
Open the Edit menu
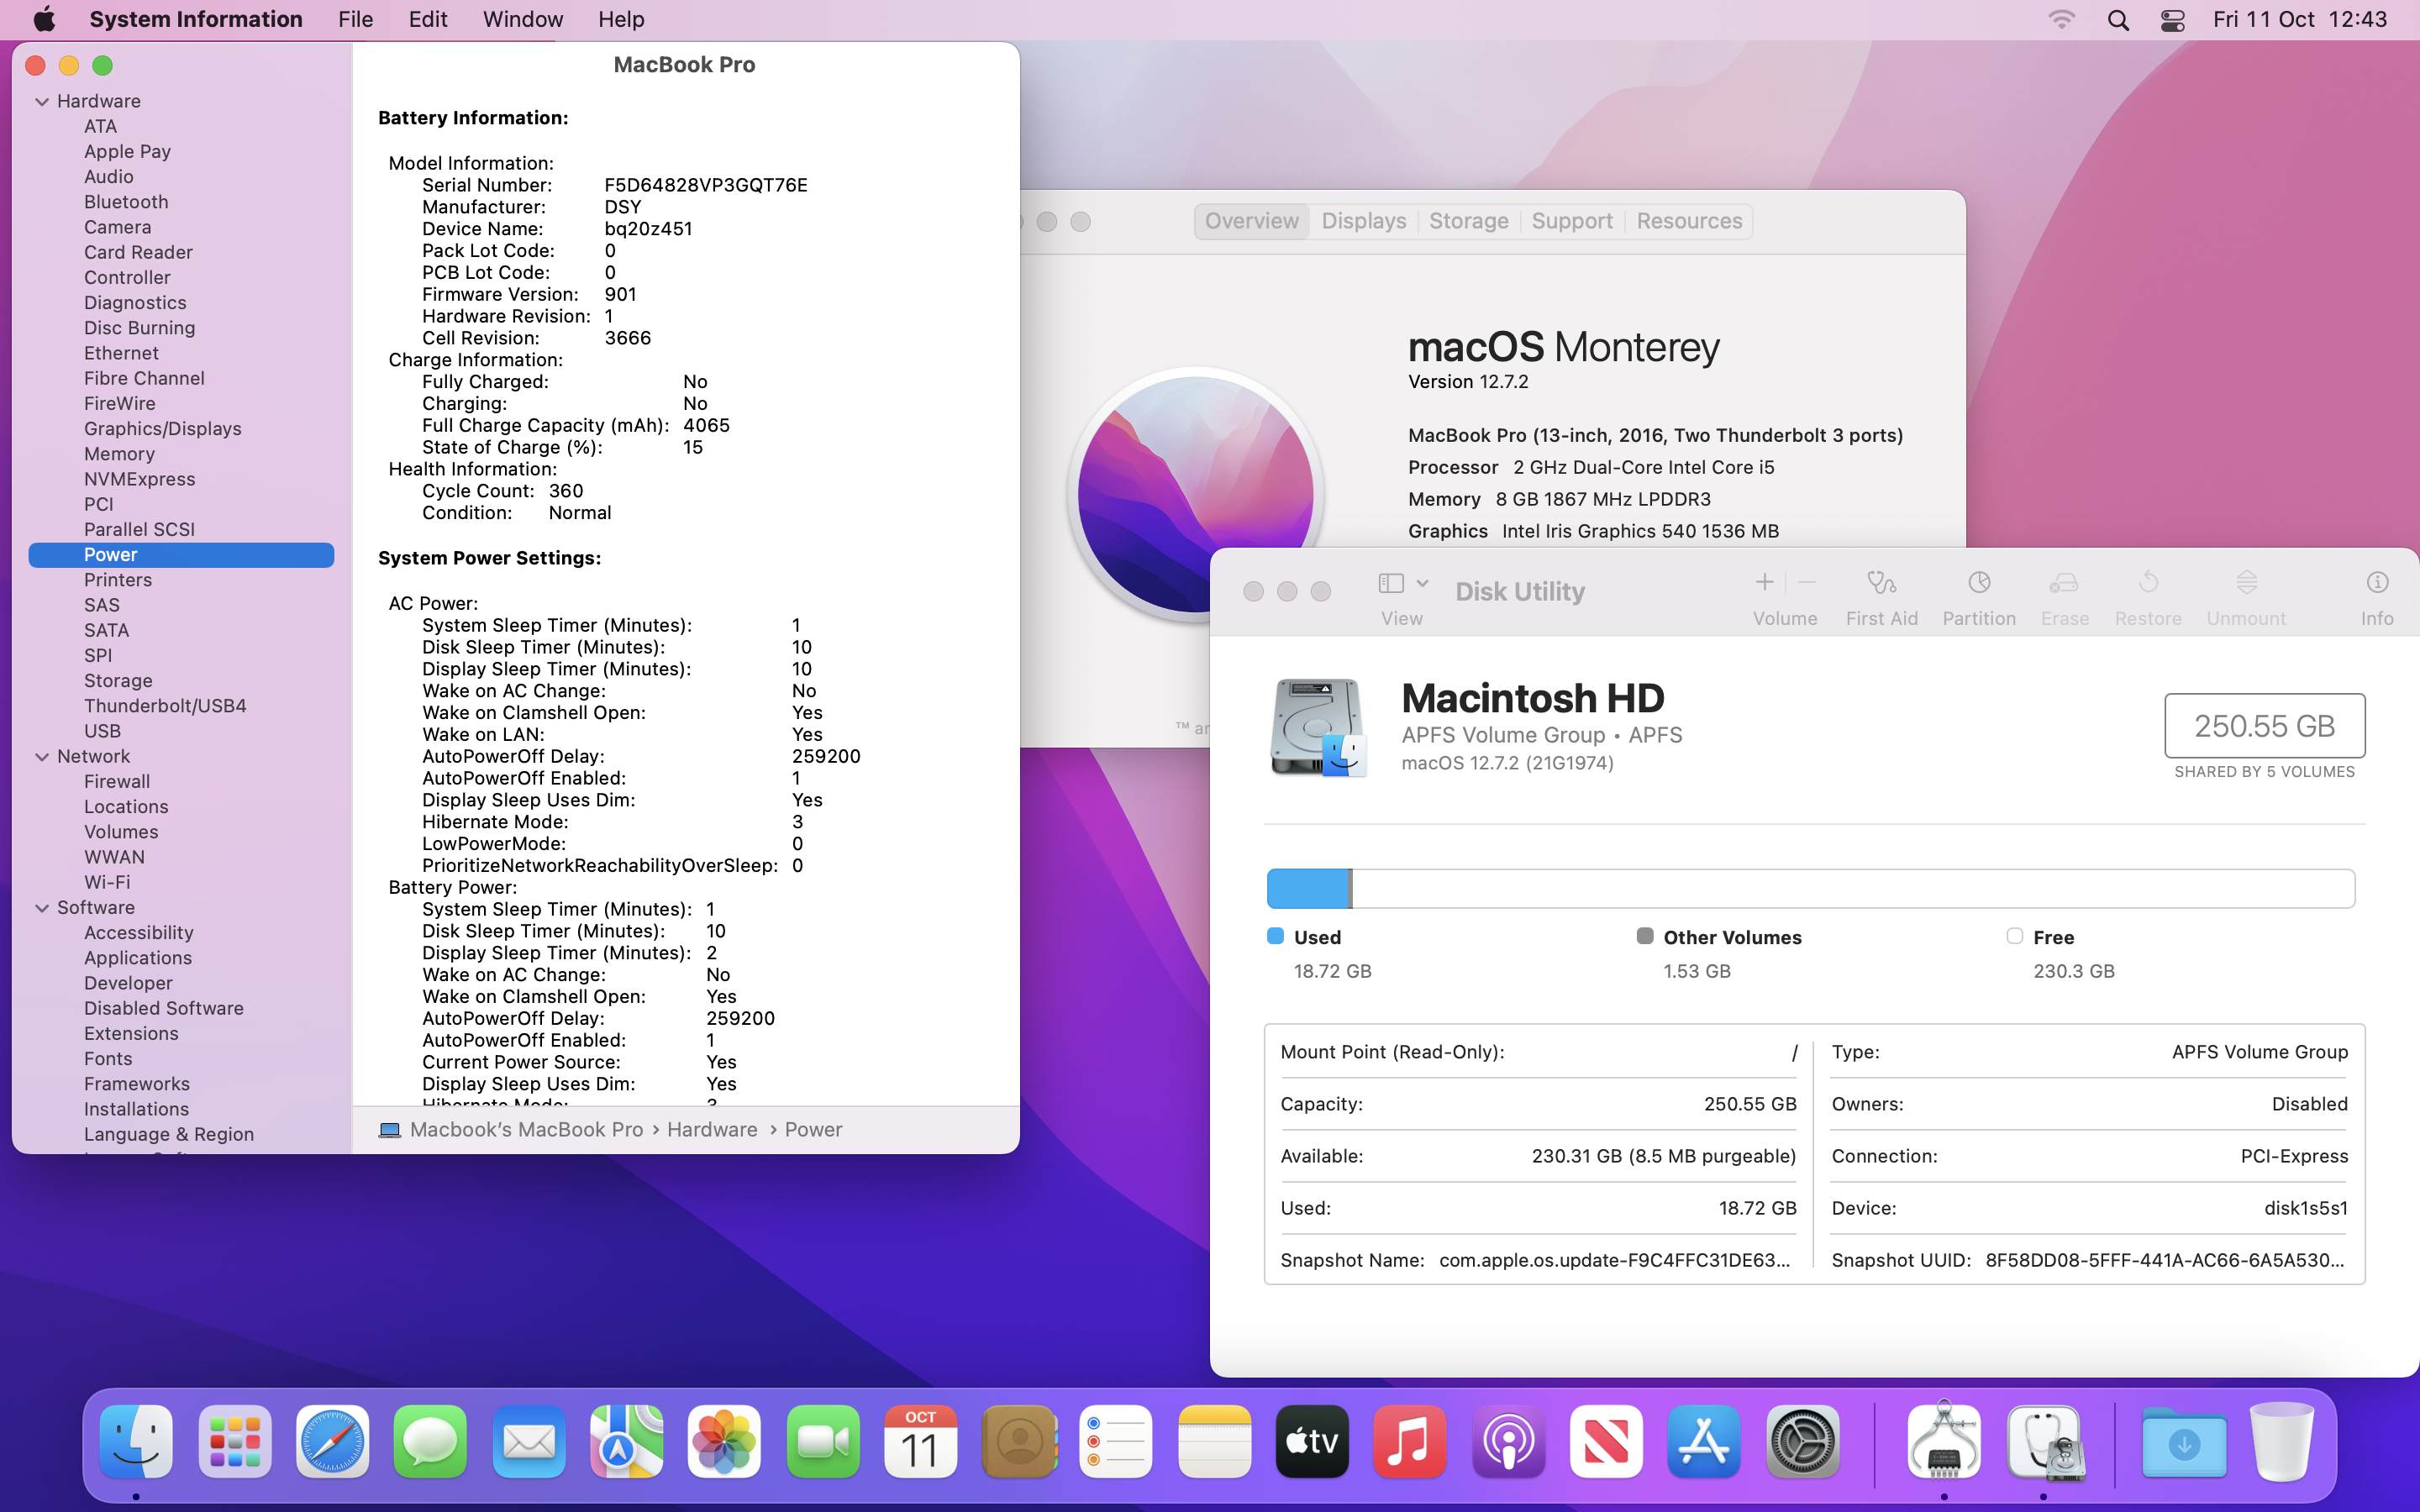pyautogui.click(x=427, y=19)
